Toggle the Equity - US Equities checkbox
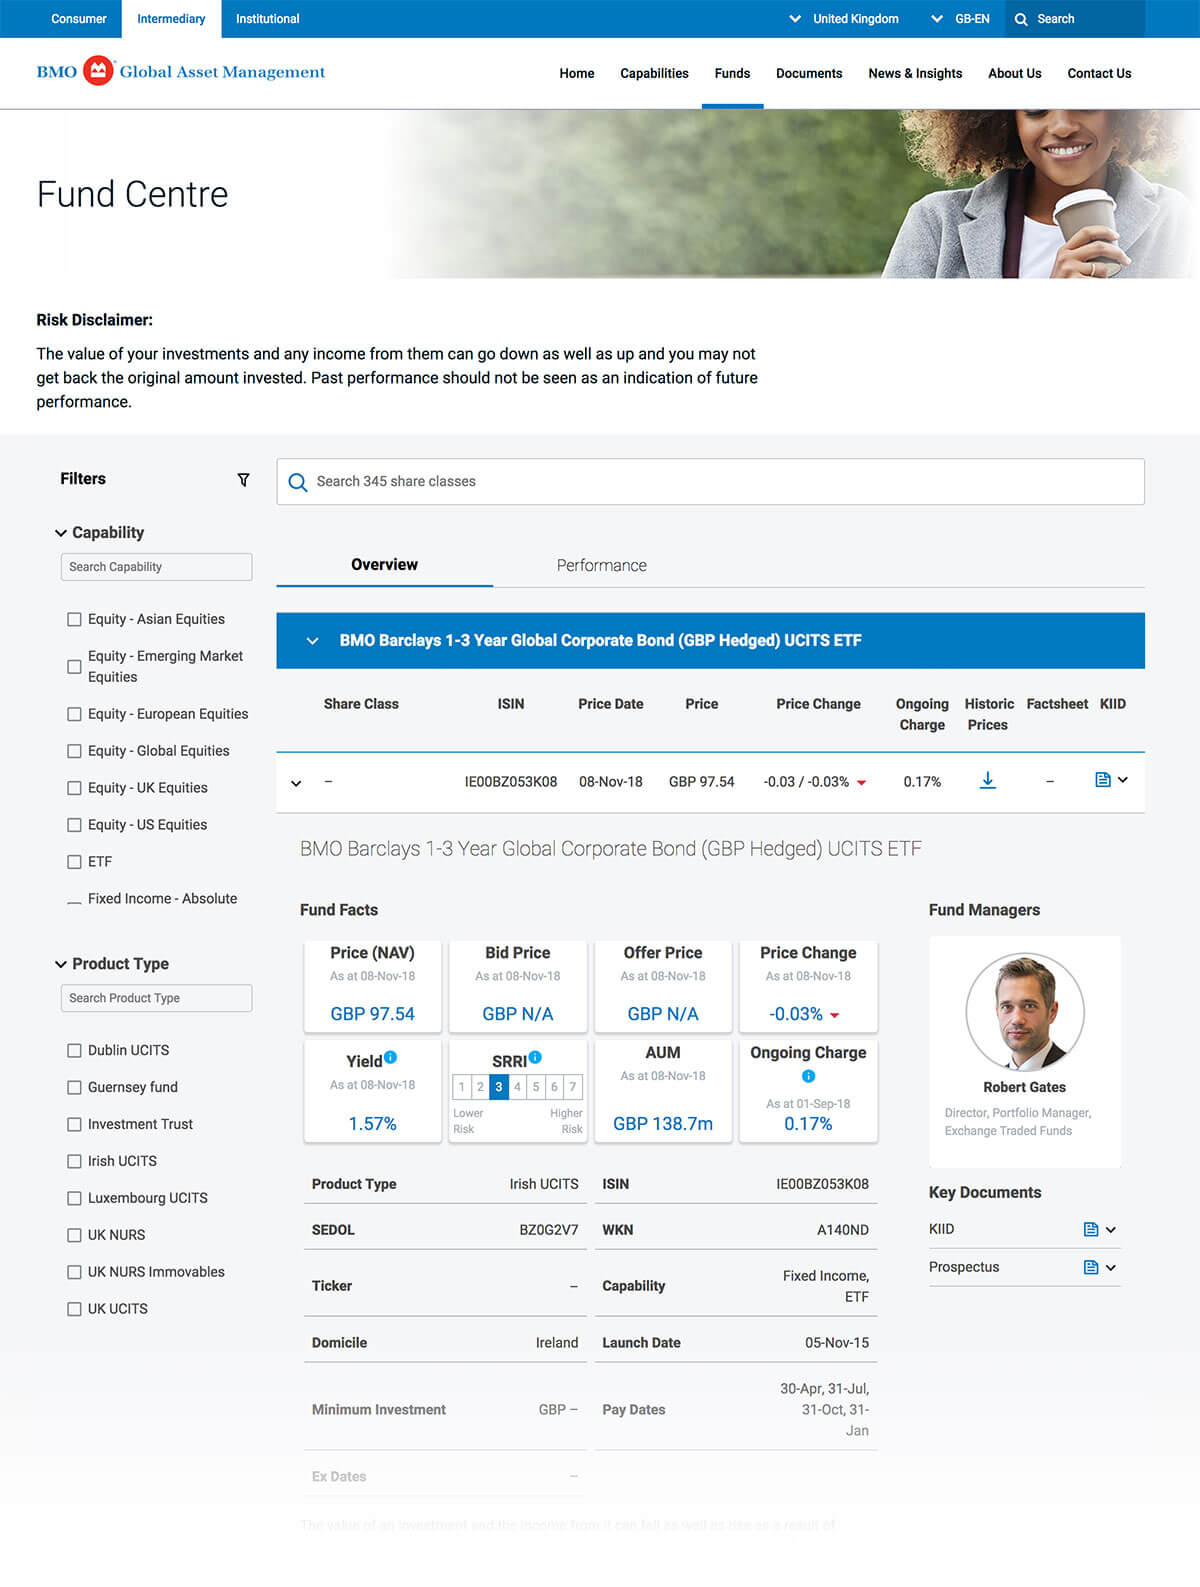1200x1587 pixels. pyautogui.click(x=74, y=825)
